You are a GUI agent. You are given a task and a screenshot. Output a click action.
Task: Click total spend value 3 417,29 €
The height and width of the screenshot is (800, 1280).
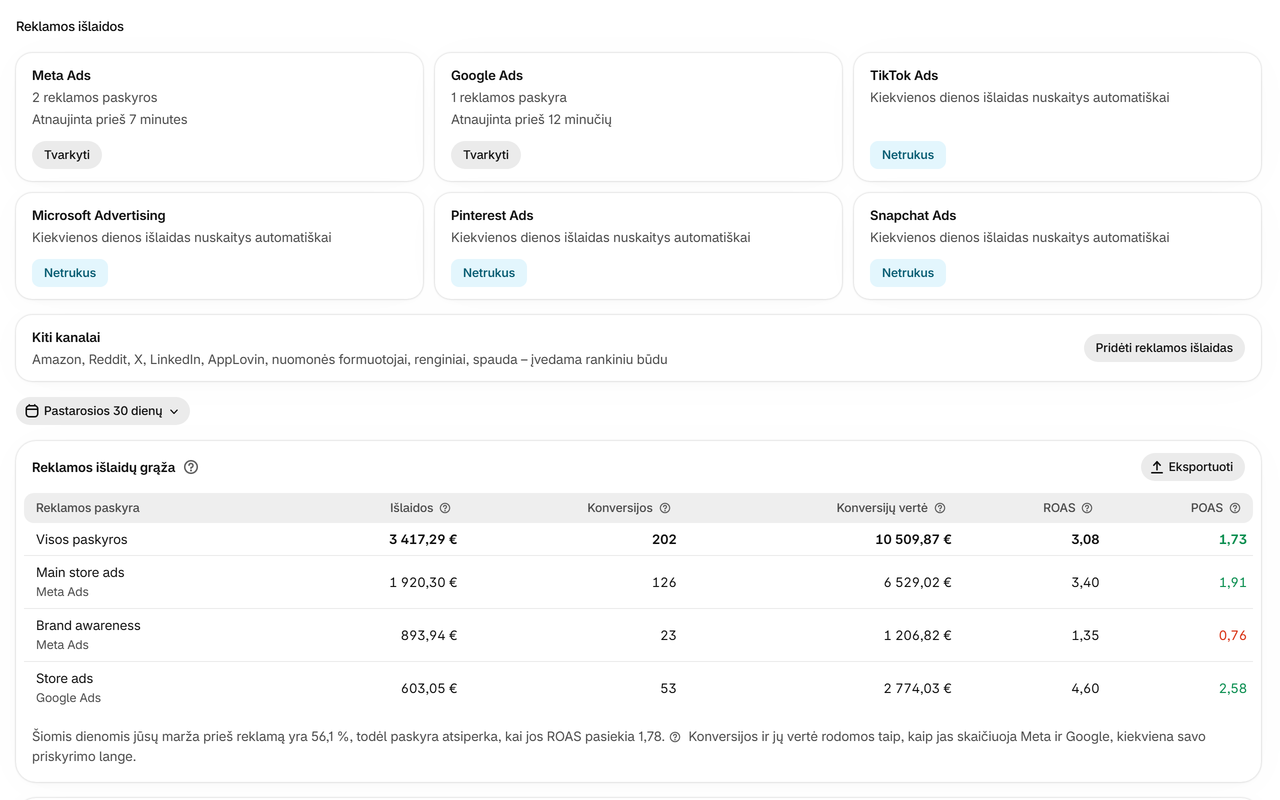[423, 539]
